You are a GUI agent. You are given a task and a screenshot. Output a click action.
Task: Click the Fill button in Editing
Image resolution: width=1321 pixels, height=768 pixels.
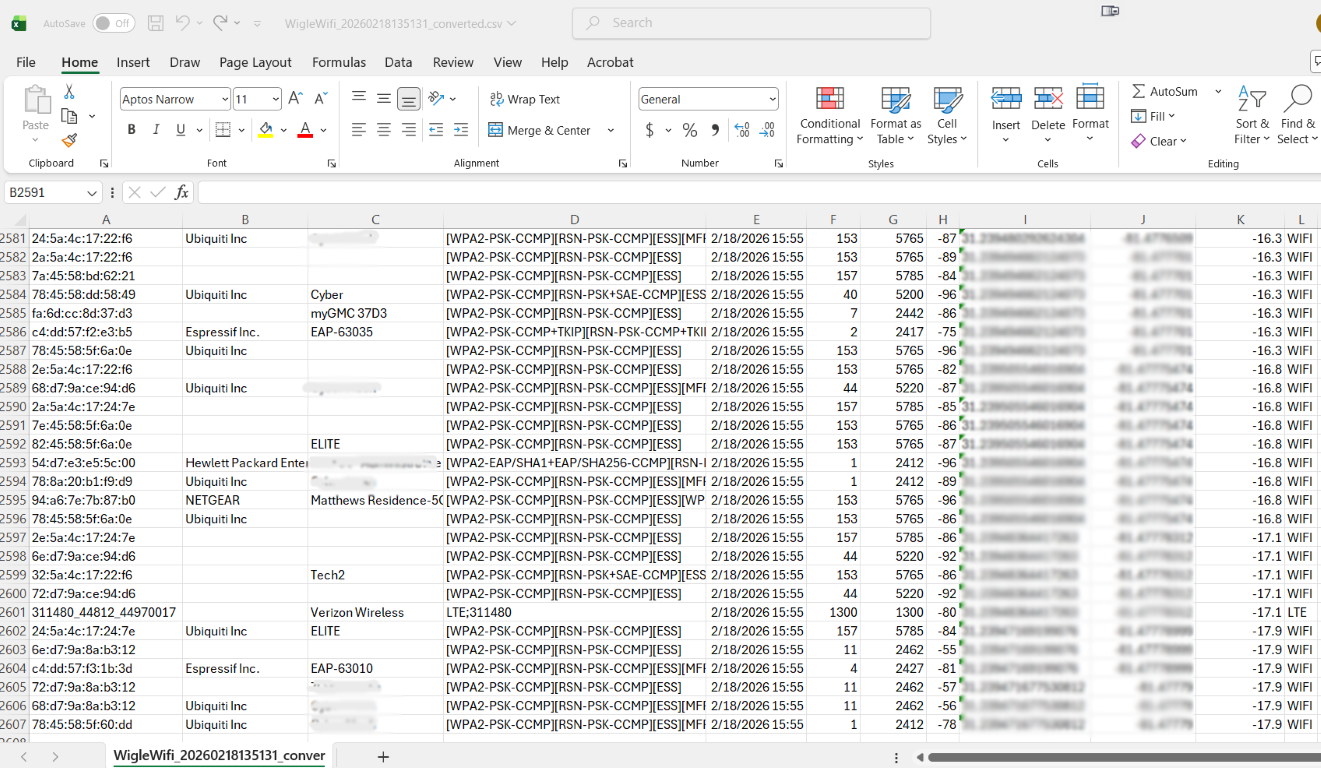pyautogui.click(x=1154, y=116)
